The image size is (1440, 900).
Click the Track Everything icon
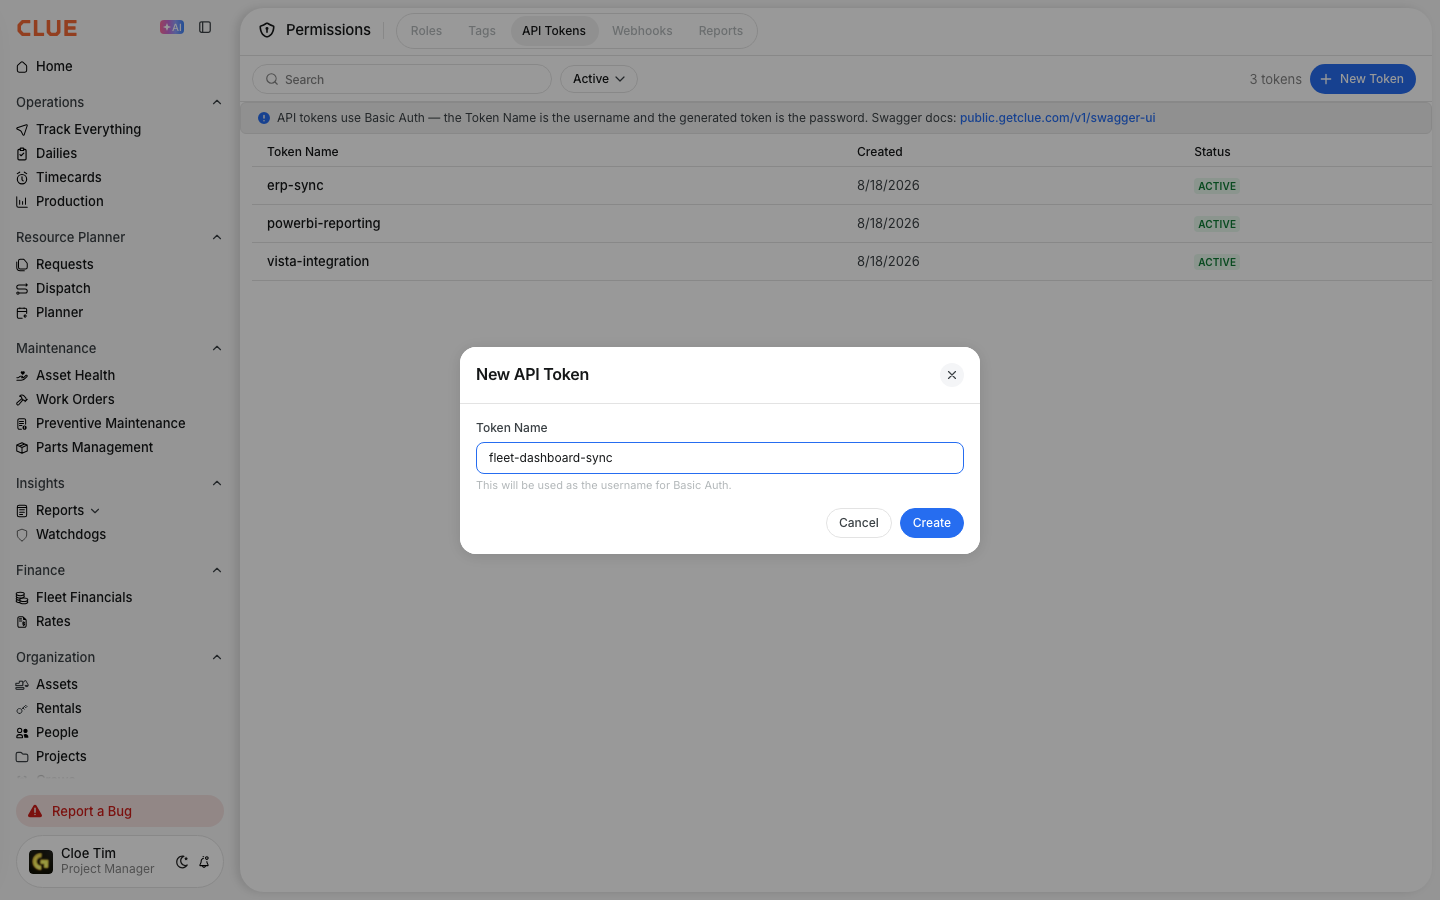[x=22, y=130]
